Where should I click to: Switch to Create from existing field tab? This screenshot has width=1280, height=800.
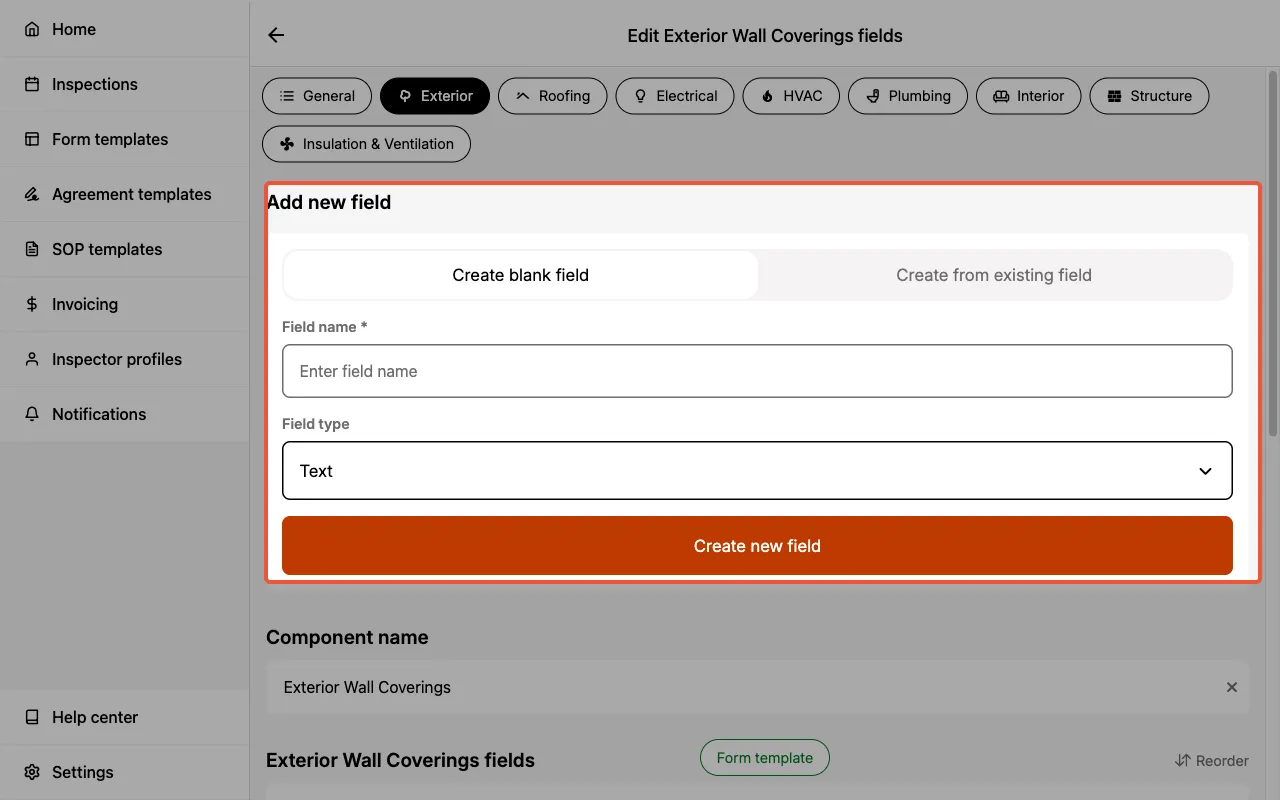tap(994, 274)
